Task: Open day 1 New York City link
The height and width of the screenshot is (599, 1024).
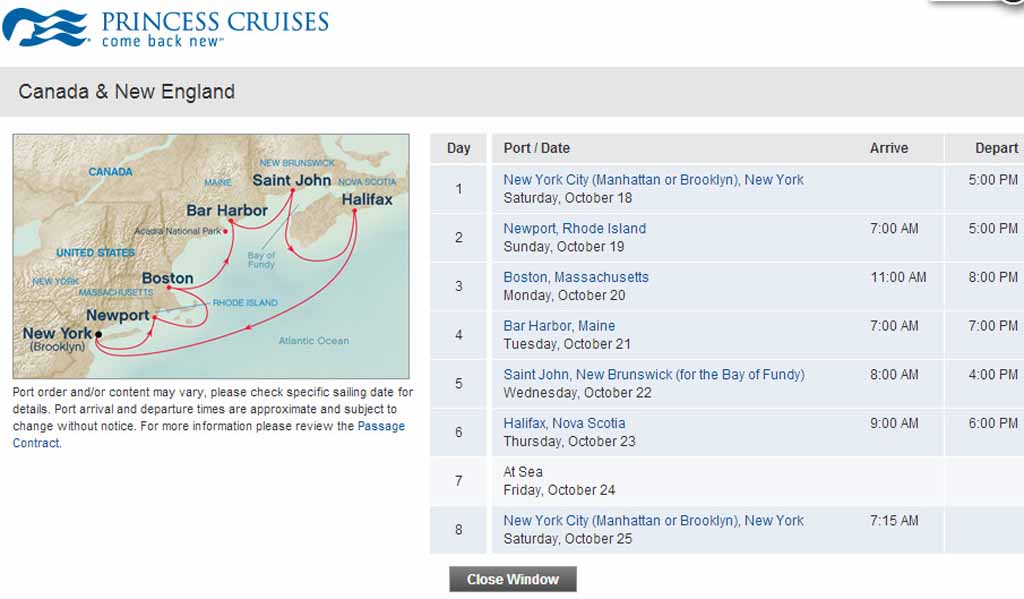Action: click(653, 180)
